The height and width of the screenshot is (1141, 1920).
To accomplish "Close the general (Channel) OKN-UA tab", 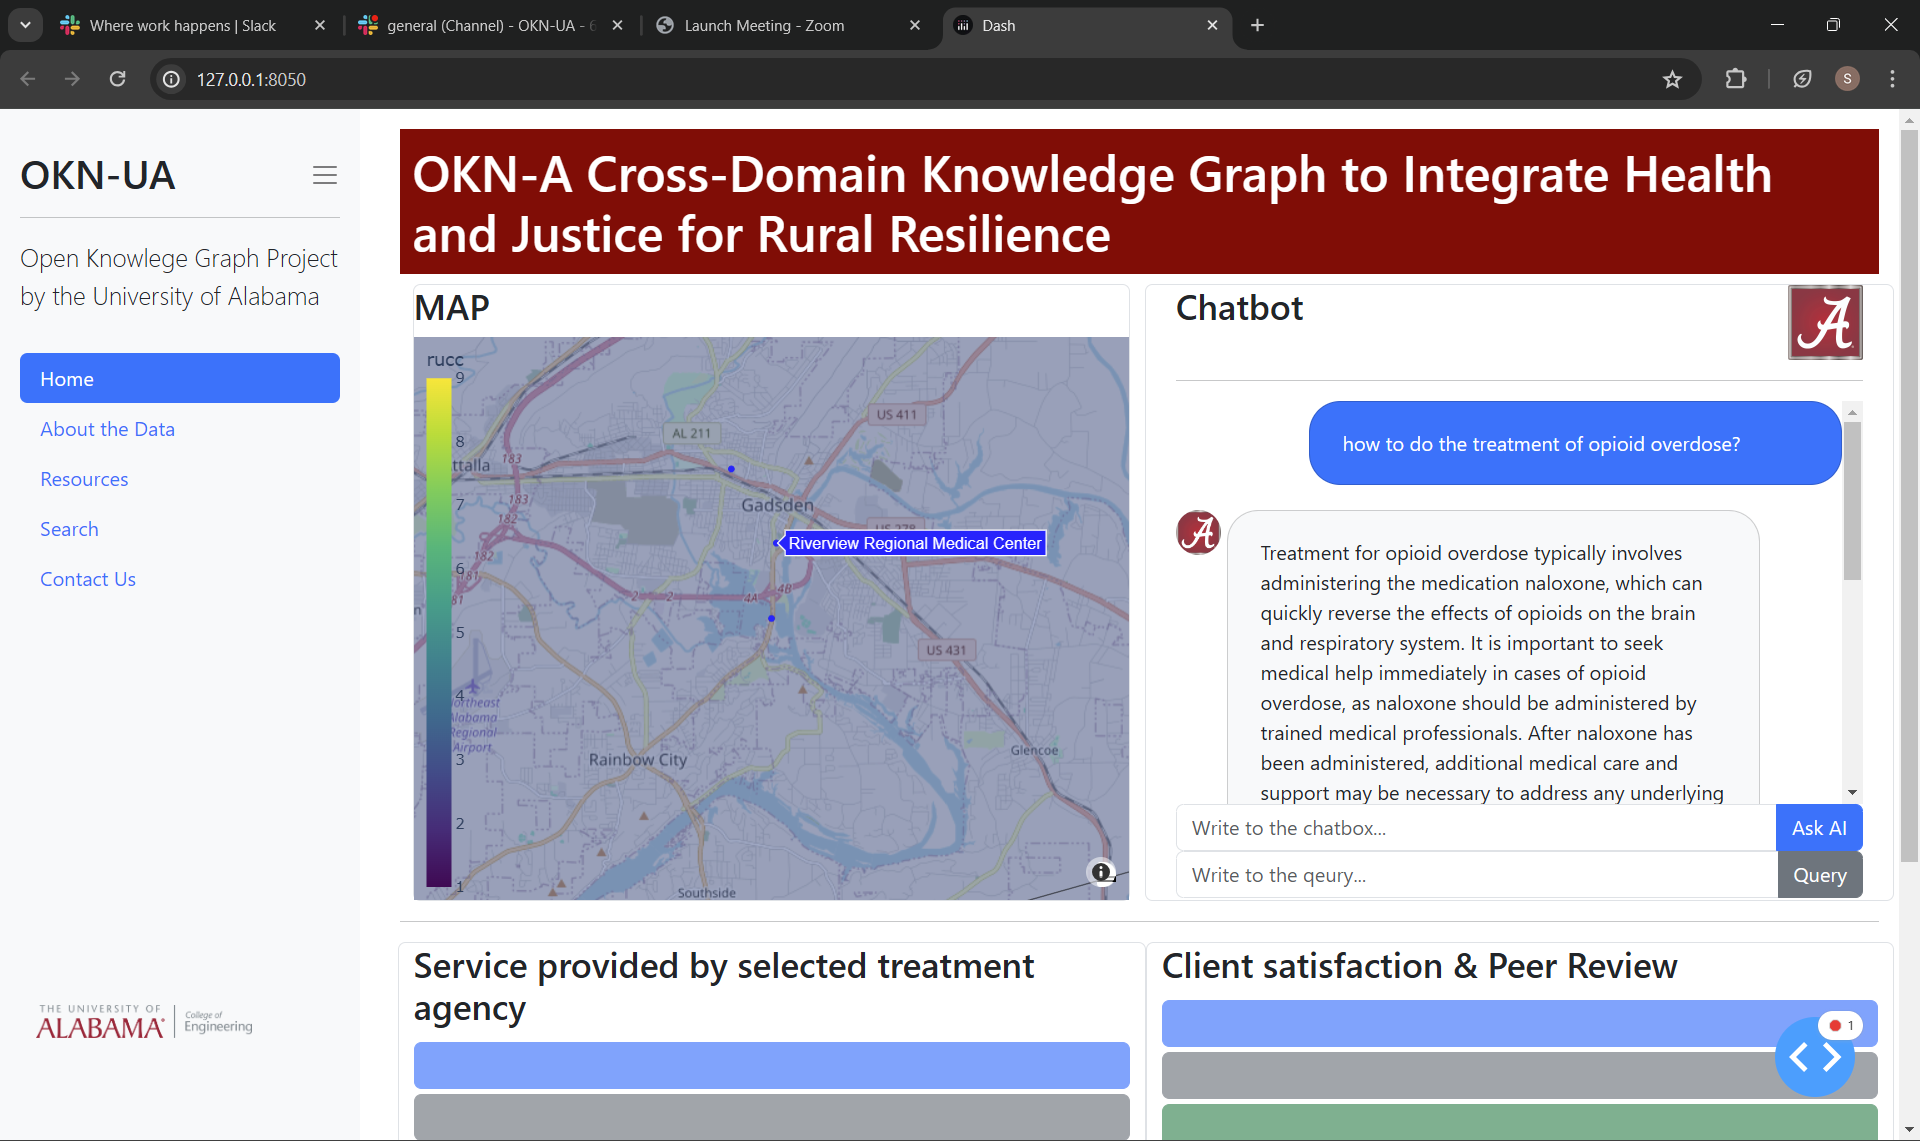I will coord(618,25).
